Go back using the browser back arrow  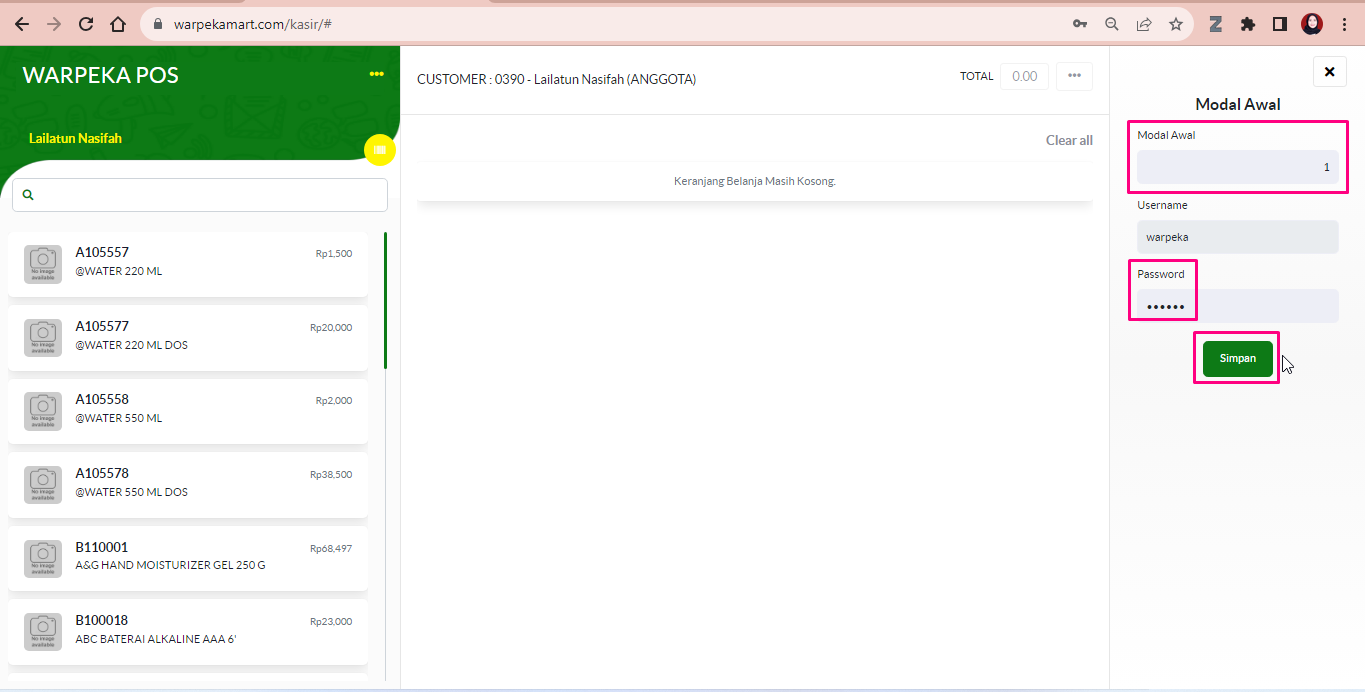coord(22,24)
